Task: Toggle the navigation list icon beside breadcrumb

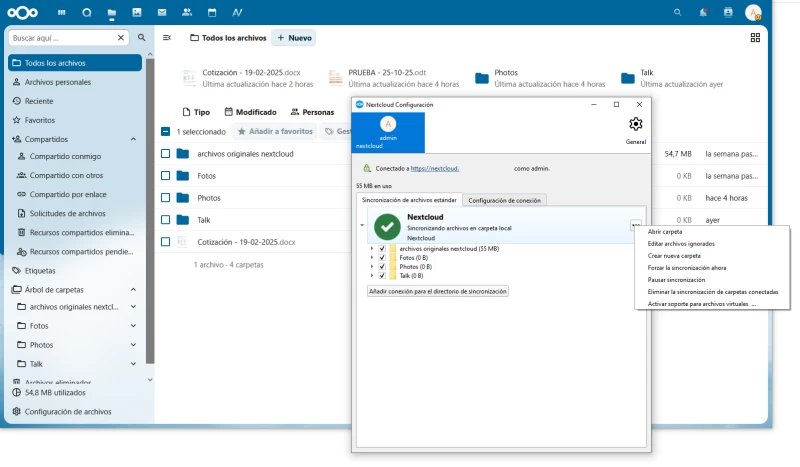Action: tap(167, 38)
